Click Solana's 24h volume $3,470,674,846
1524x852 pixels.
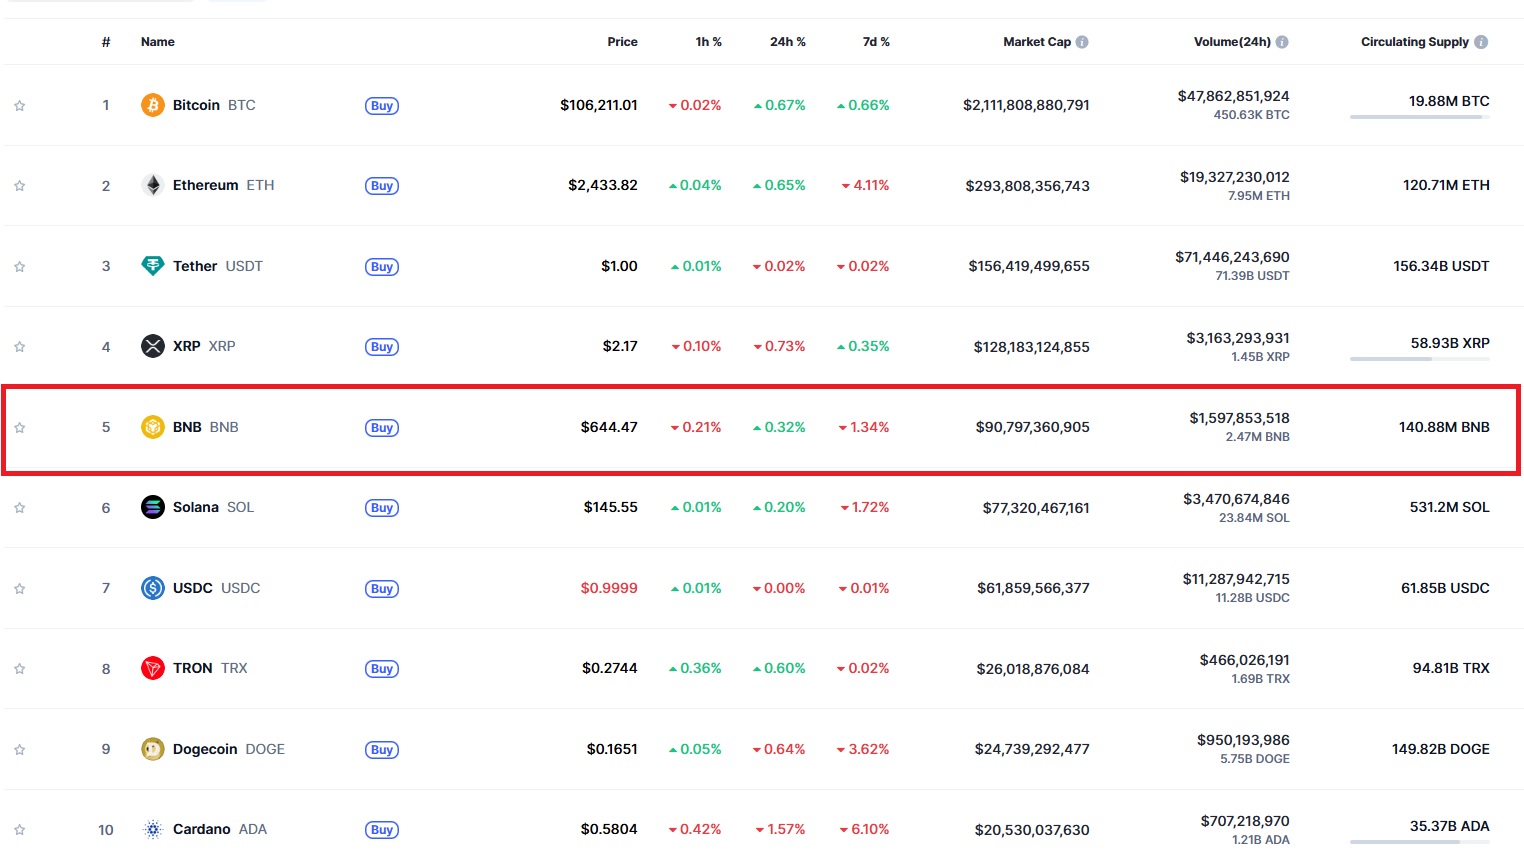1236,499
